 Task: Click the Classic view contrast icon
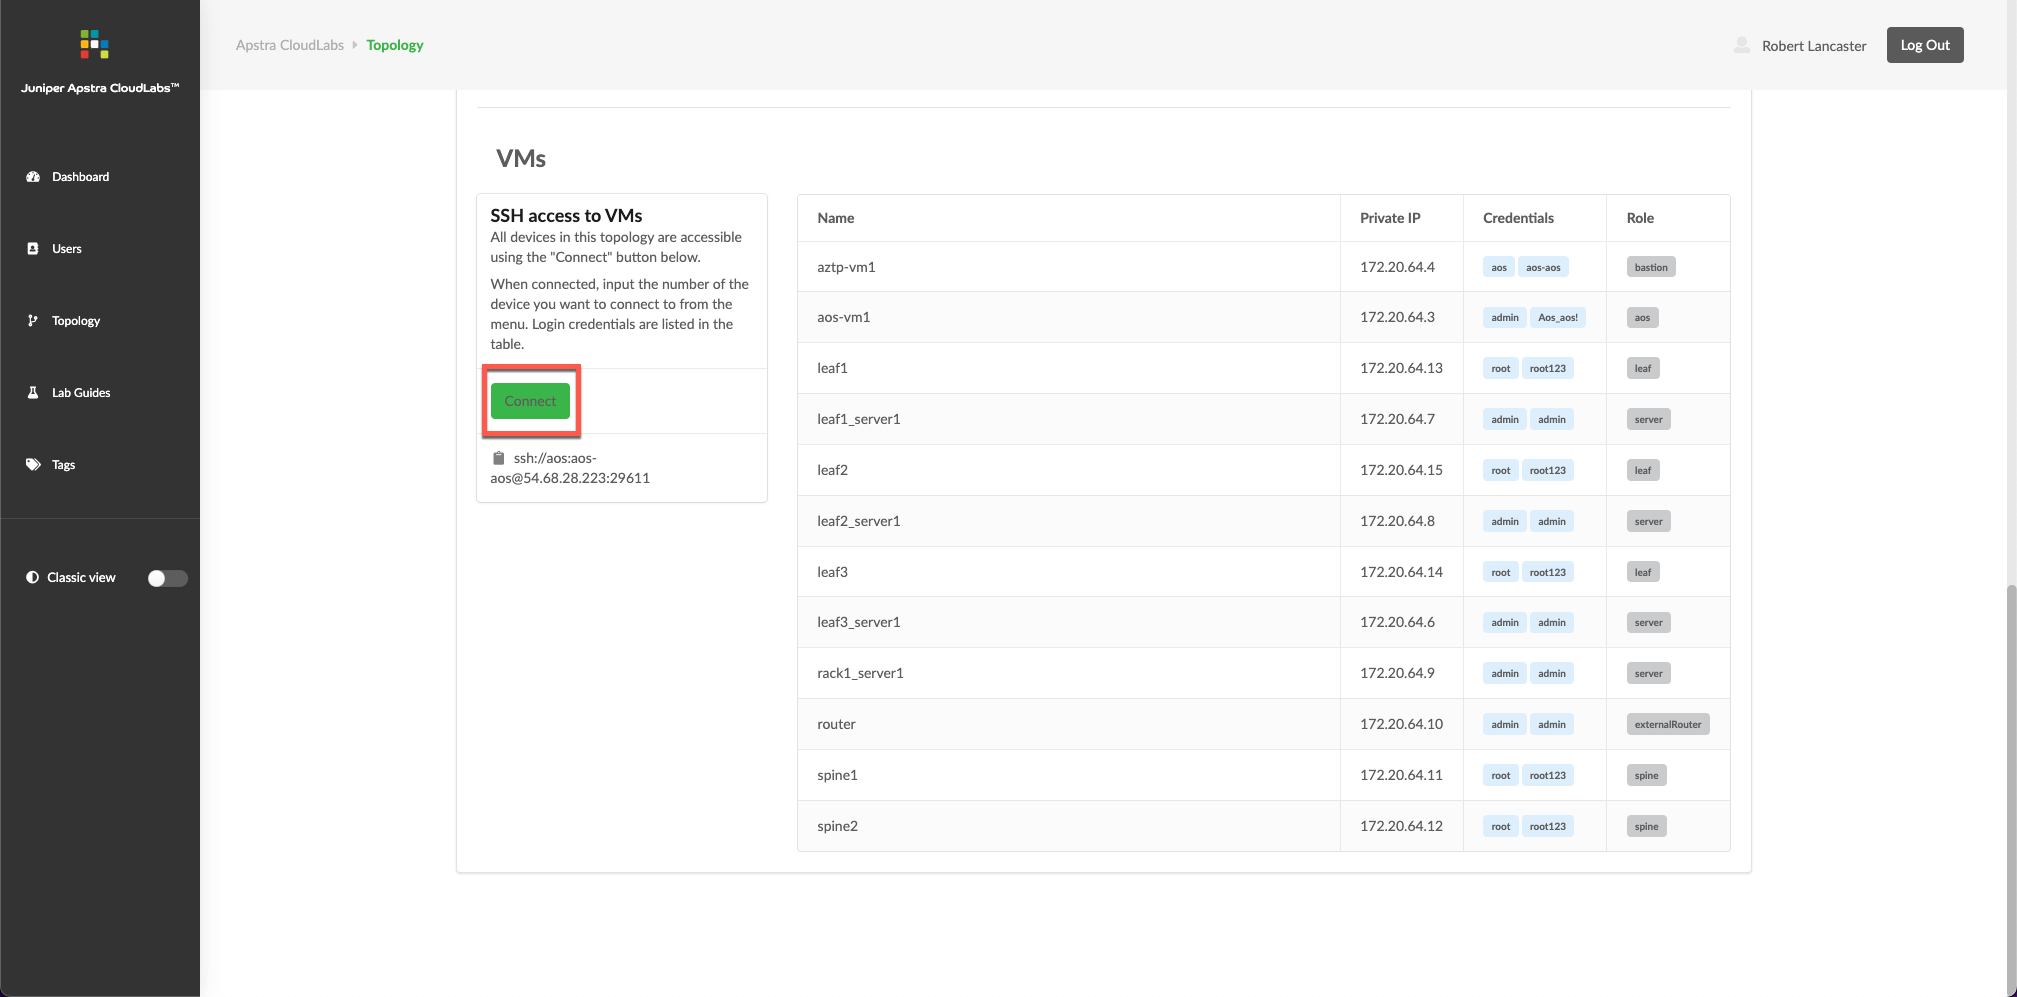point(33,578)
